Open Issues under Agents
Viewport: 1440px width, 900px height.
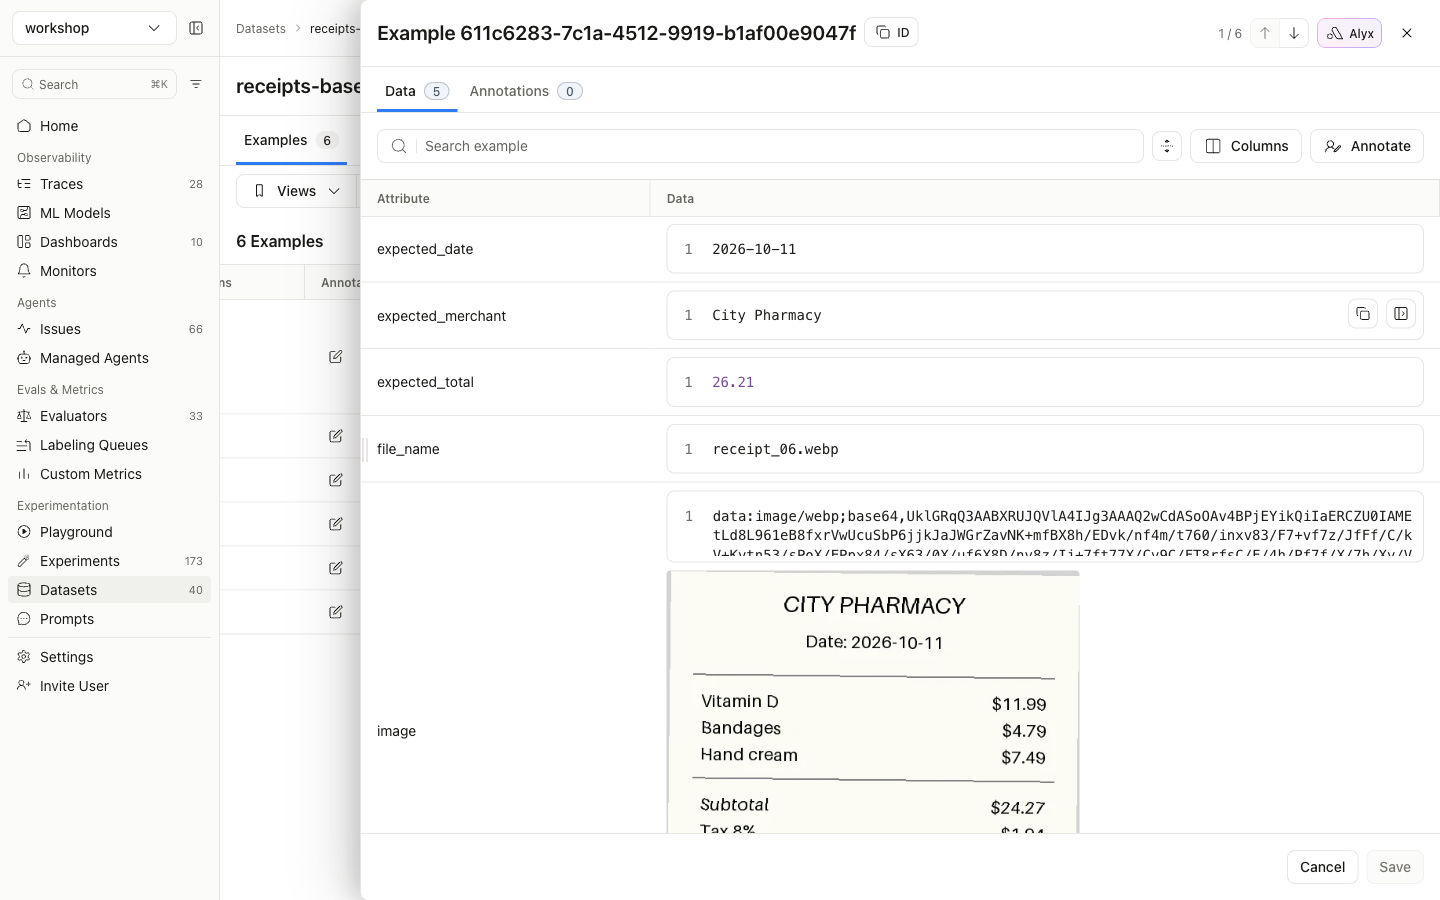(110, 329)
